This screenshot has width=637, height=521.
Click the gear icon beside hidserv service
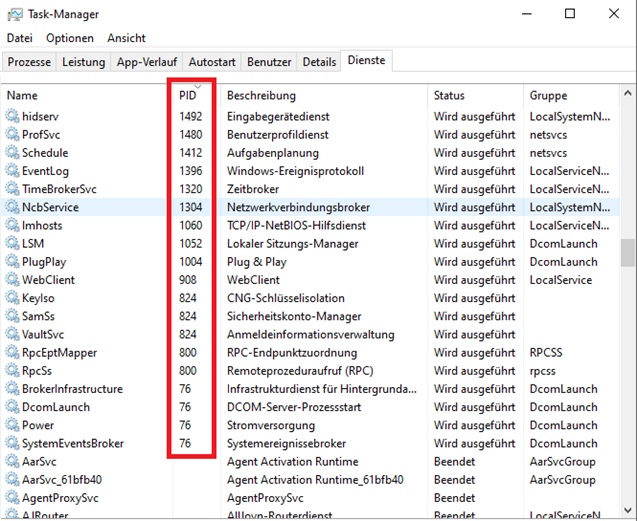click(x=13, y=117)
